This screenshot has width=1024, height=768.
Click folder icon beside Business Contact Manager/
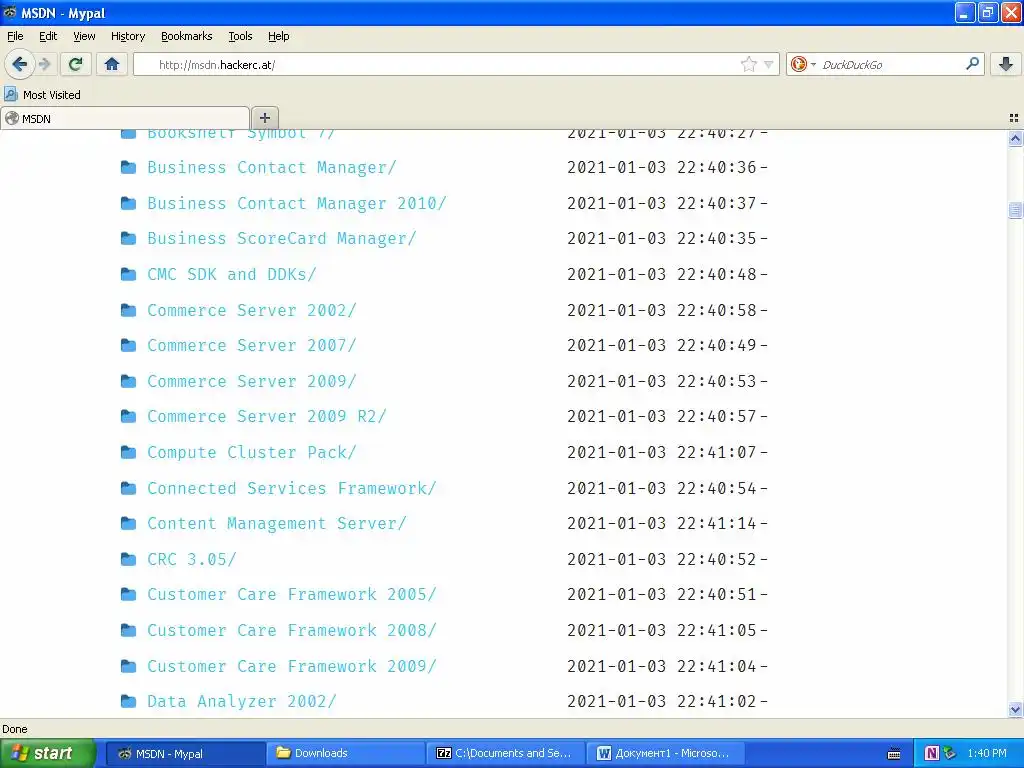[129, 168]
